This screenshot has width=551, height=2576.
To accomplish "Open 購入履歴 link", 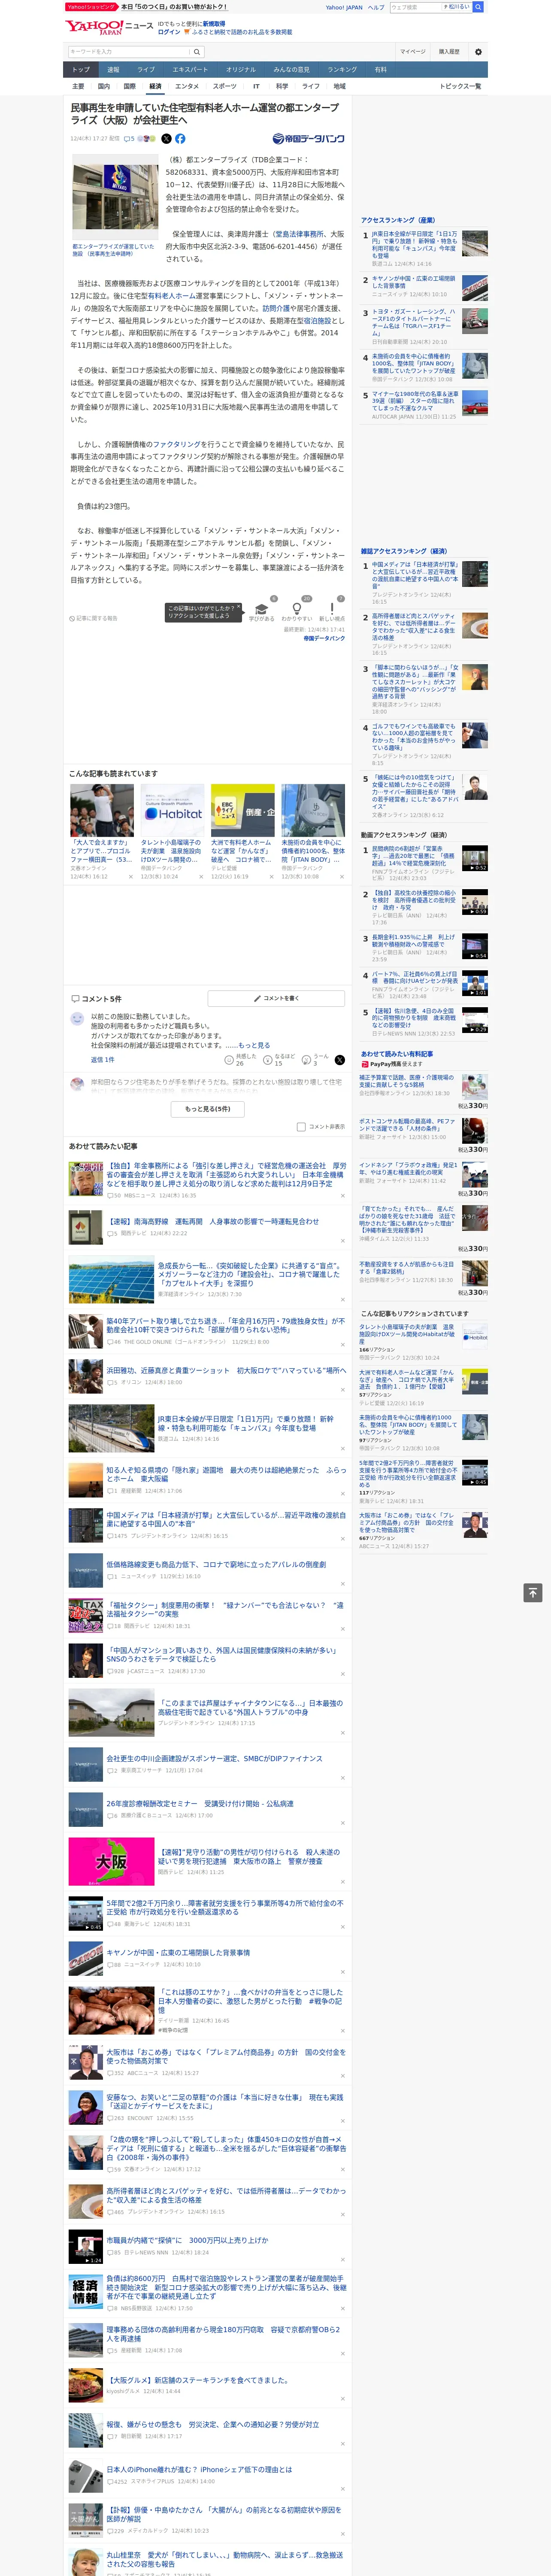I will coord(449,51).
